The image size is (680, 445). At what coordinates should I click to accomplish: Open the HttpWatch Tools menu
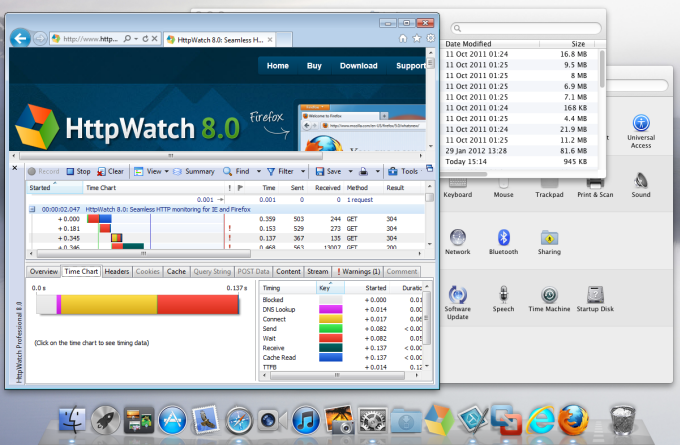click(x=403, y=171)
